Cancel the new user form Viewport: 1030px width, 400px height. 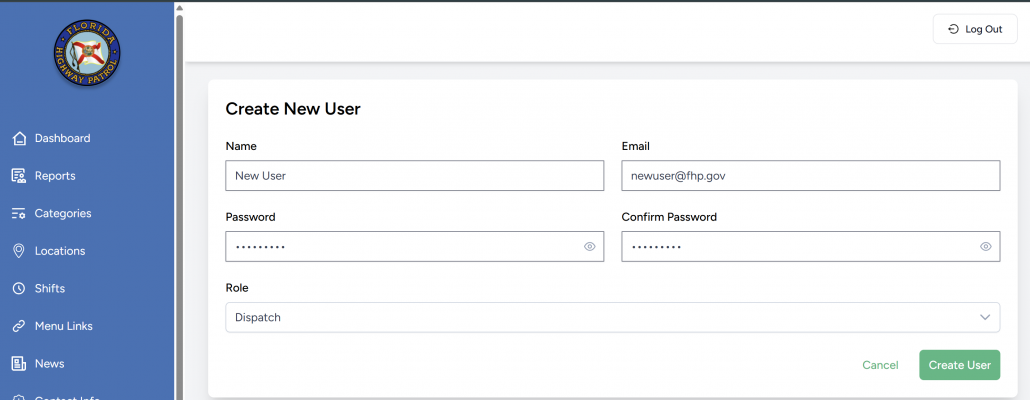(x=880, y=365)
